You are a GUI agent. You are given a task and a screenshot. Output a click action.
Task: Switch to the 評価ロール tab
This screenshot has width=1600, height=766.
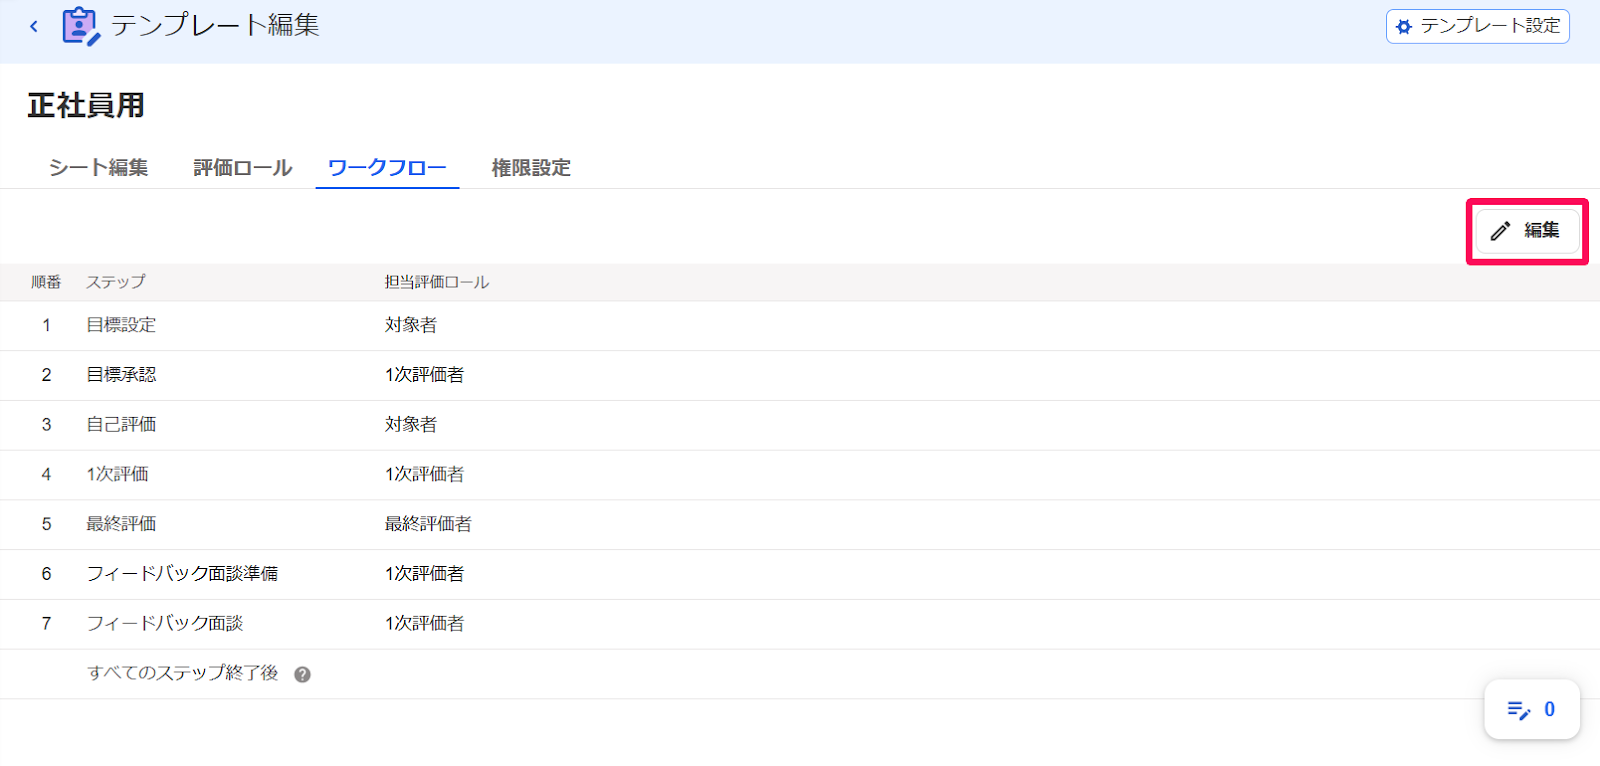pyautogui.click(x=243, y=168)
